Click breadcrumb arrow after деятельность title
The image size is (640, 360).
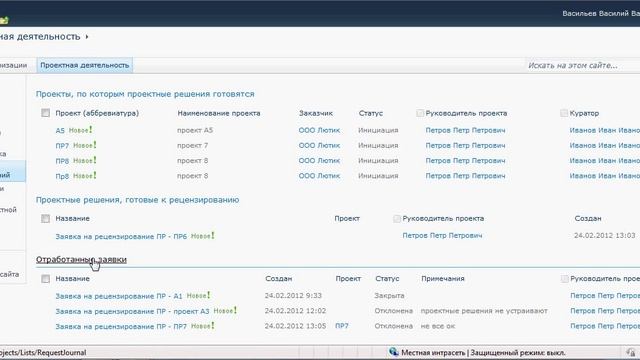(x=87, y=37)
